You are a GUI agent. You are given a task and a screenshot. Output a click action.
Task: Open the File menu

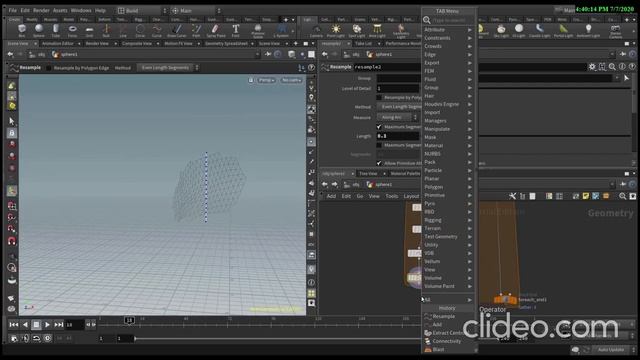(x=13, y=11)
